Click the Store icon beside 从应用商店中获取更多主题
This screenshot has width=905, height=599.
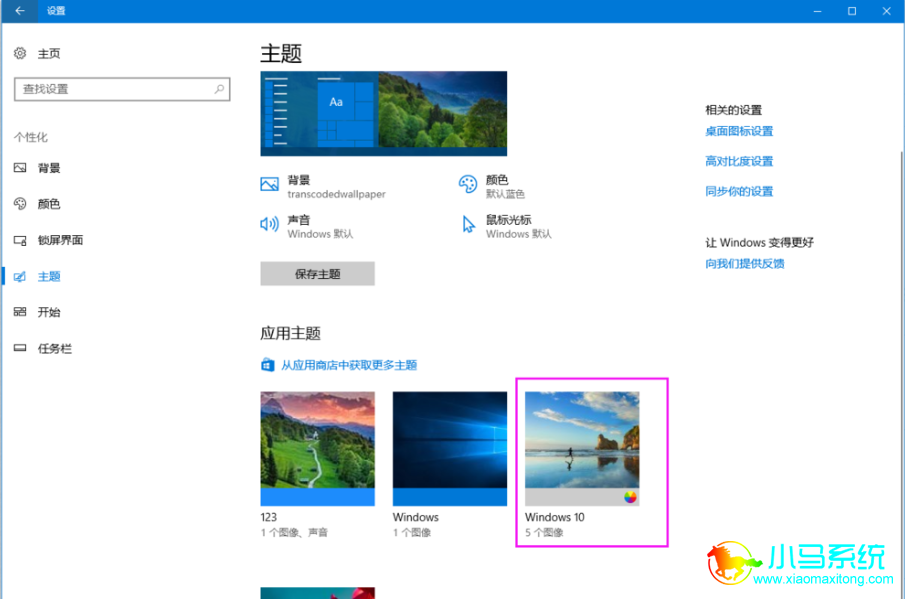[268, 365]
